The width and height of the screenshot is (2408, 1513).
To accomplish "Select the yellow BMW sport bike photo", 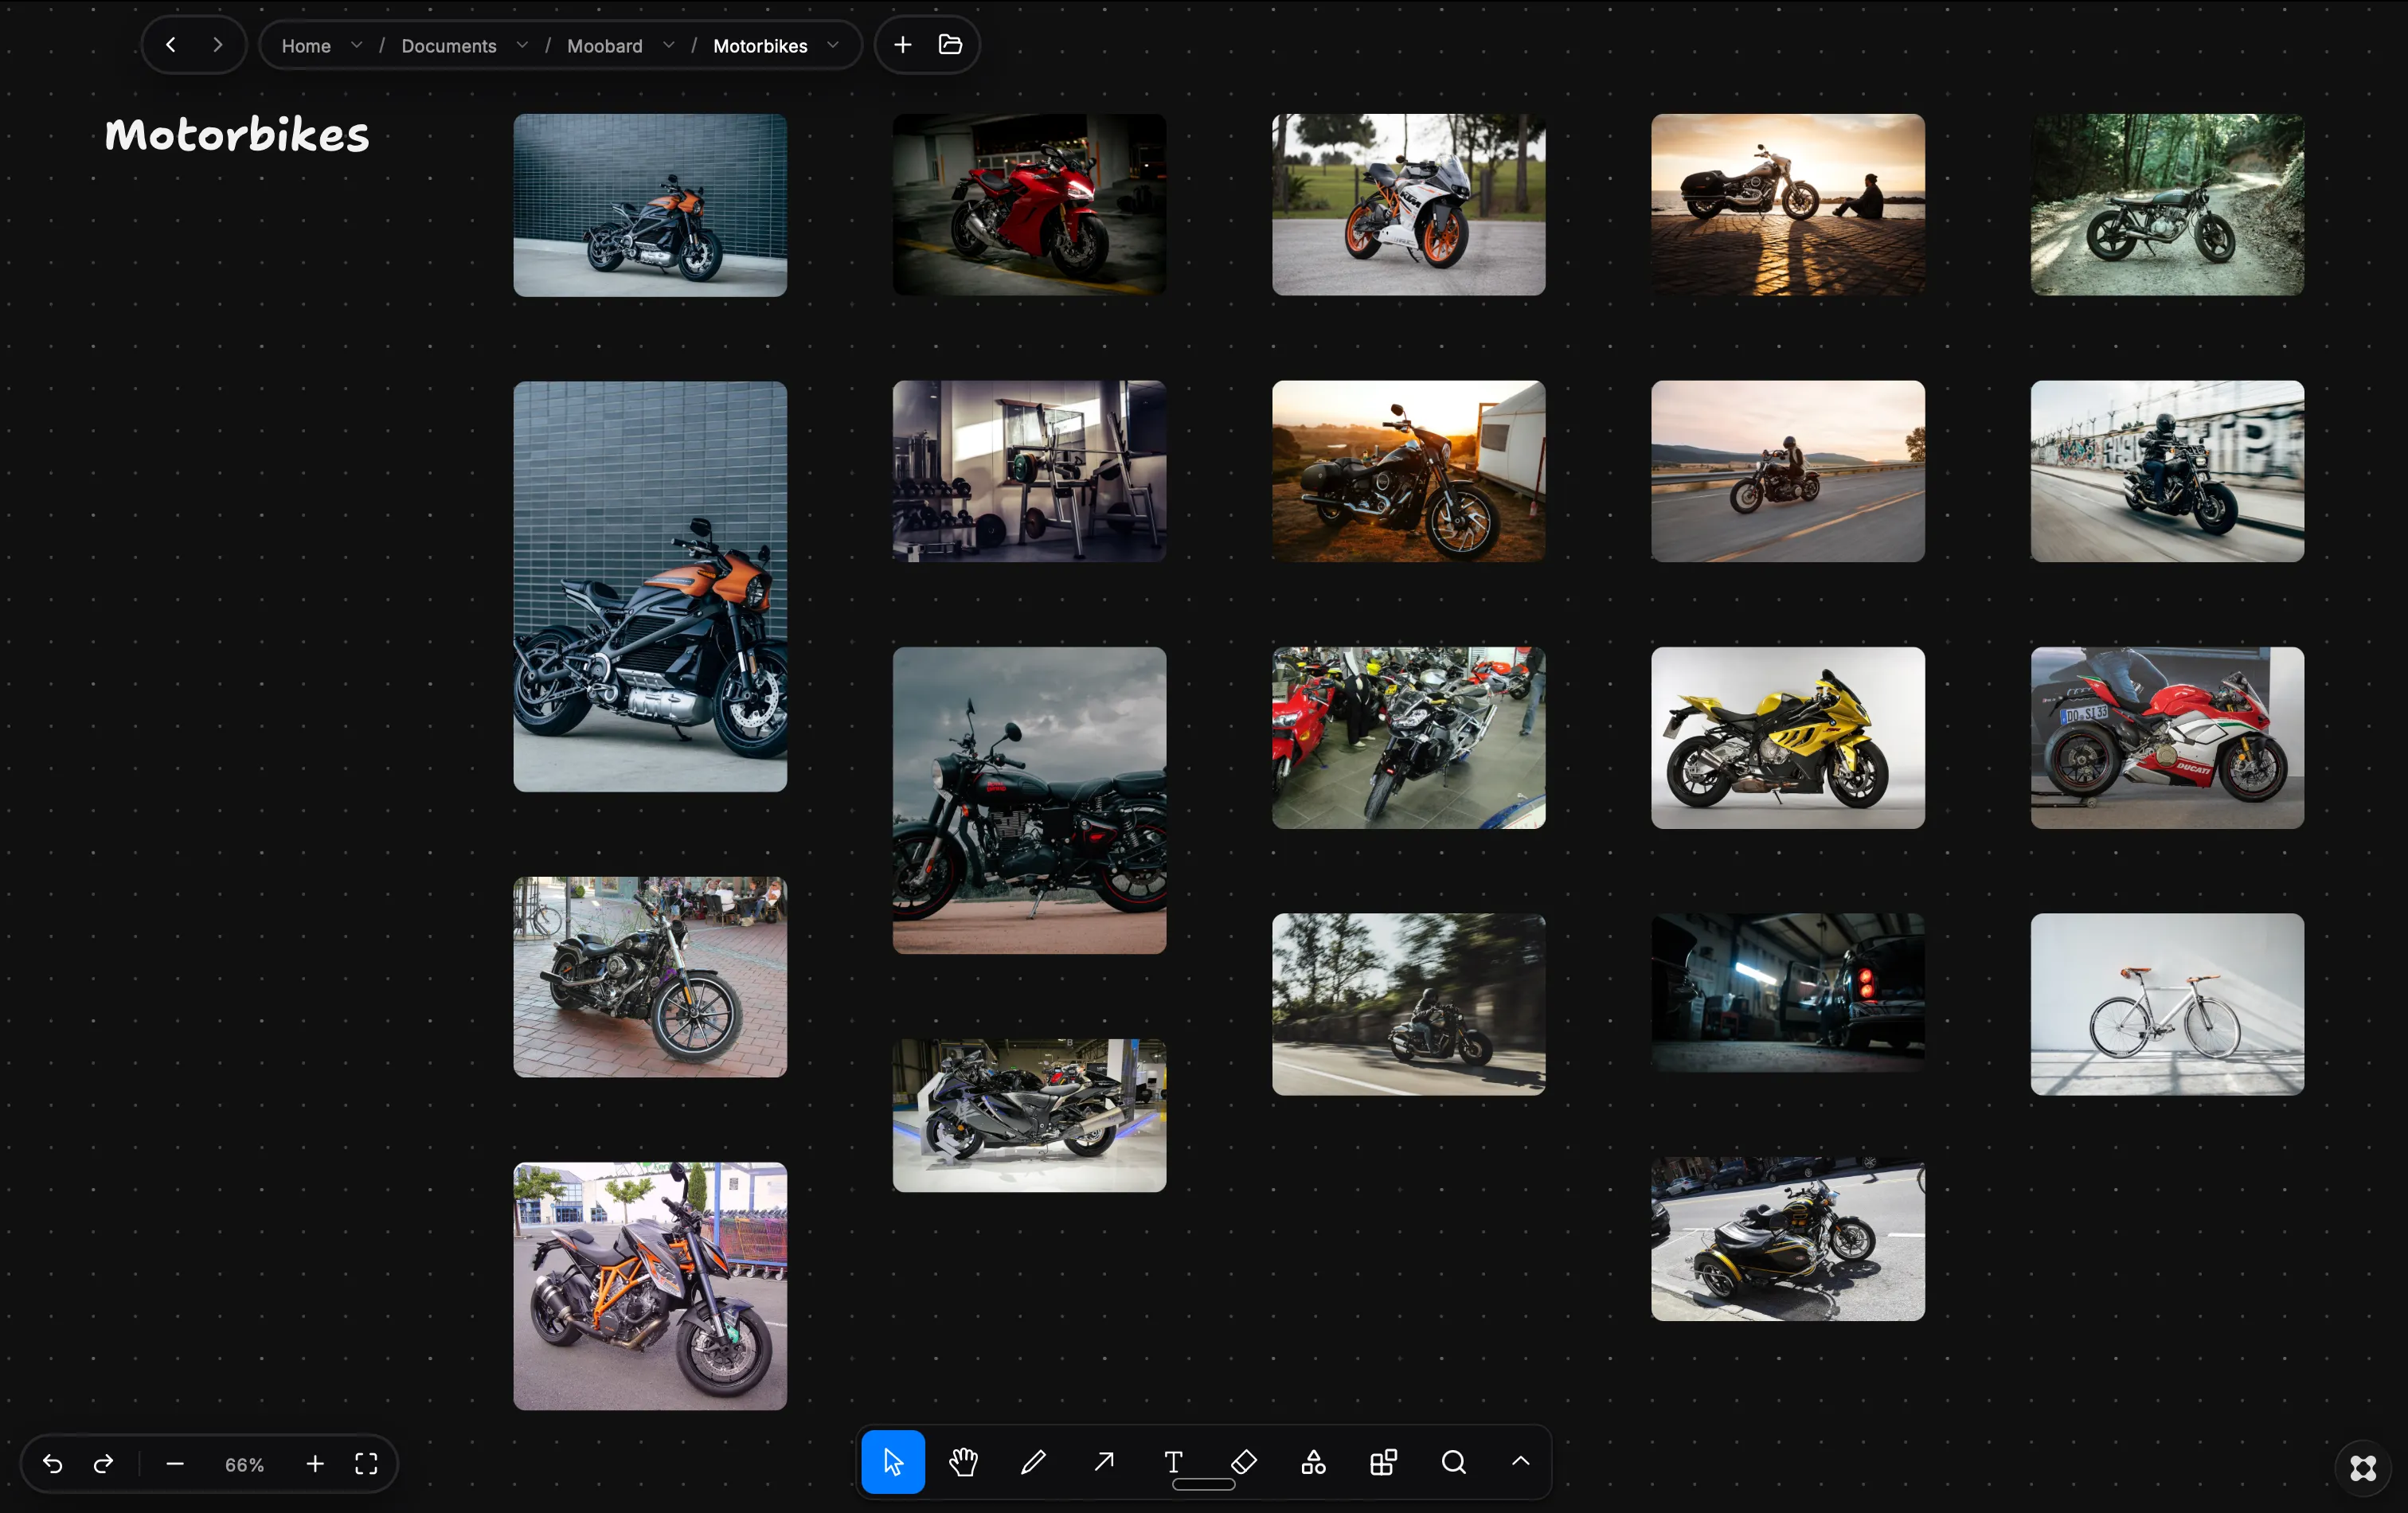I will point(1787,737).
